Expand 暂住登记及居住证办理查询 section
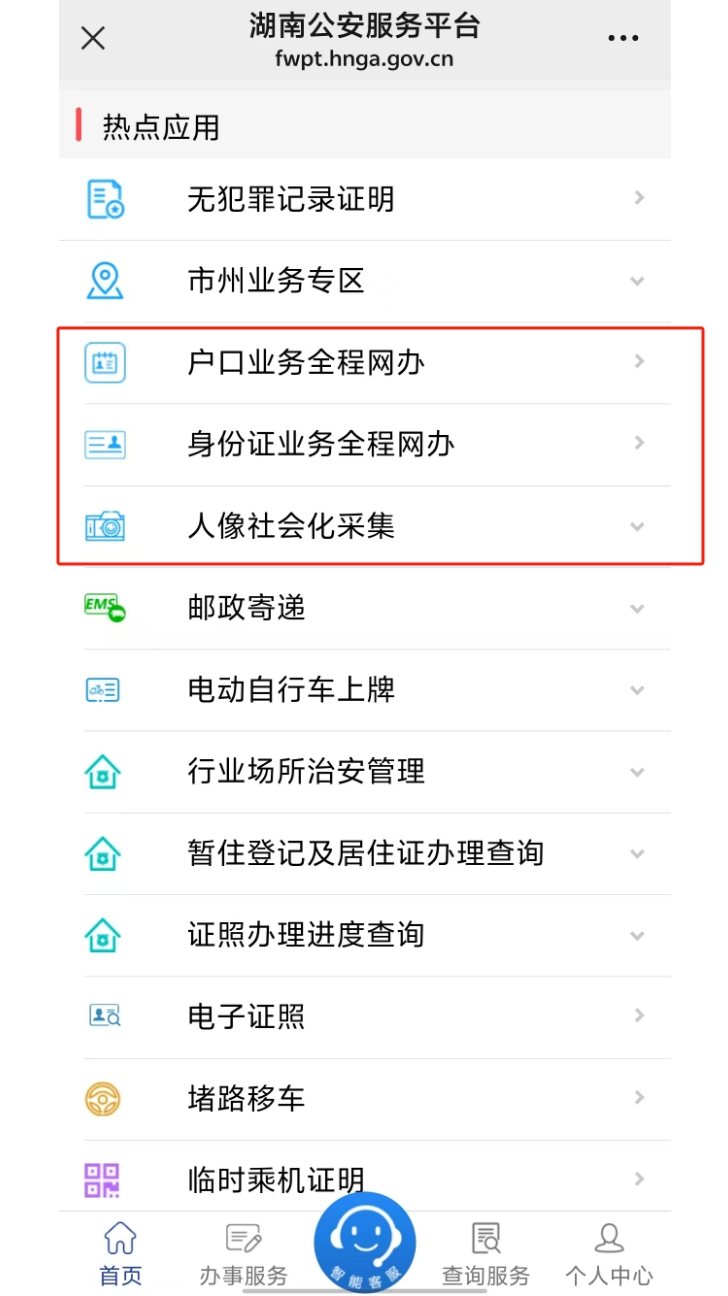 637,854
